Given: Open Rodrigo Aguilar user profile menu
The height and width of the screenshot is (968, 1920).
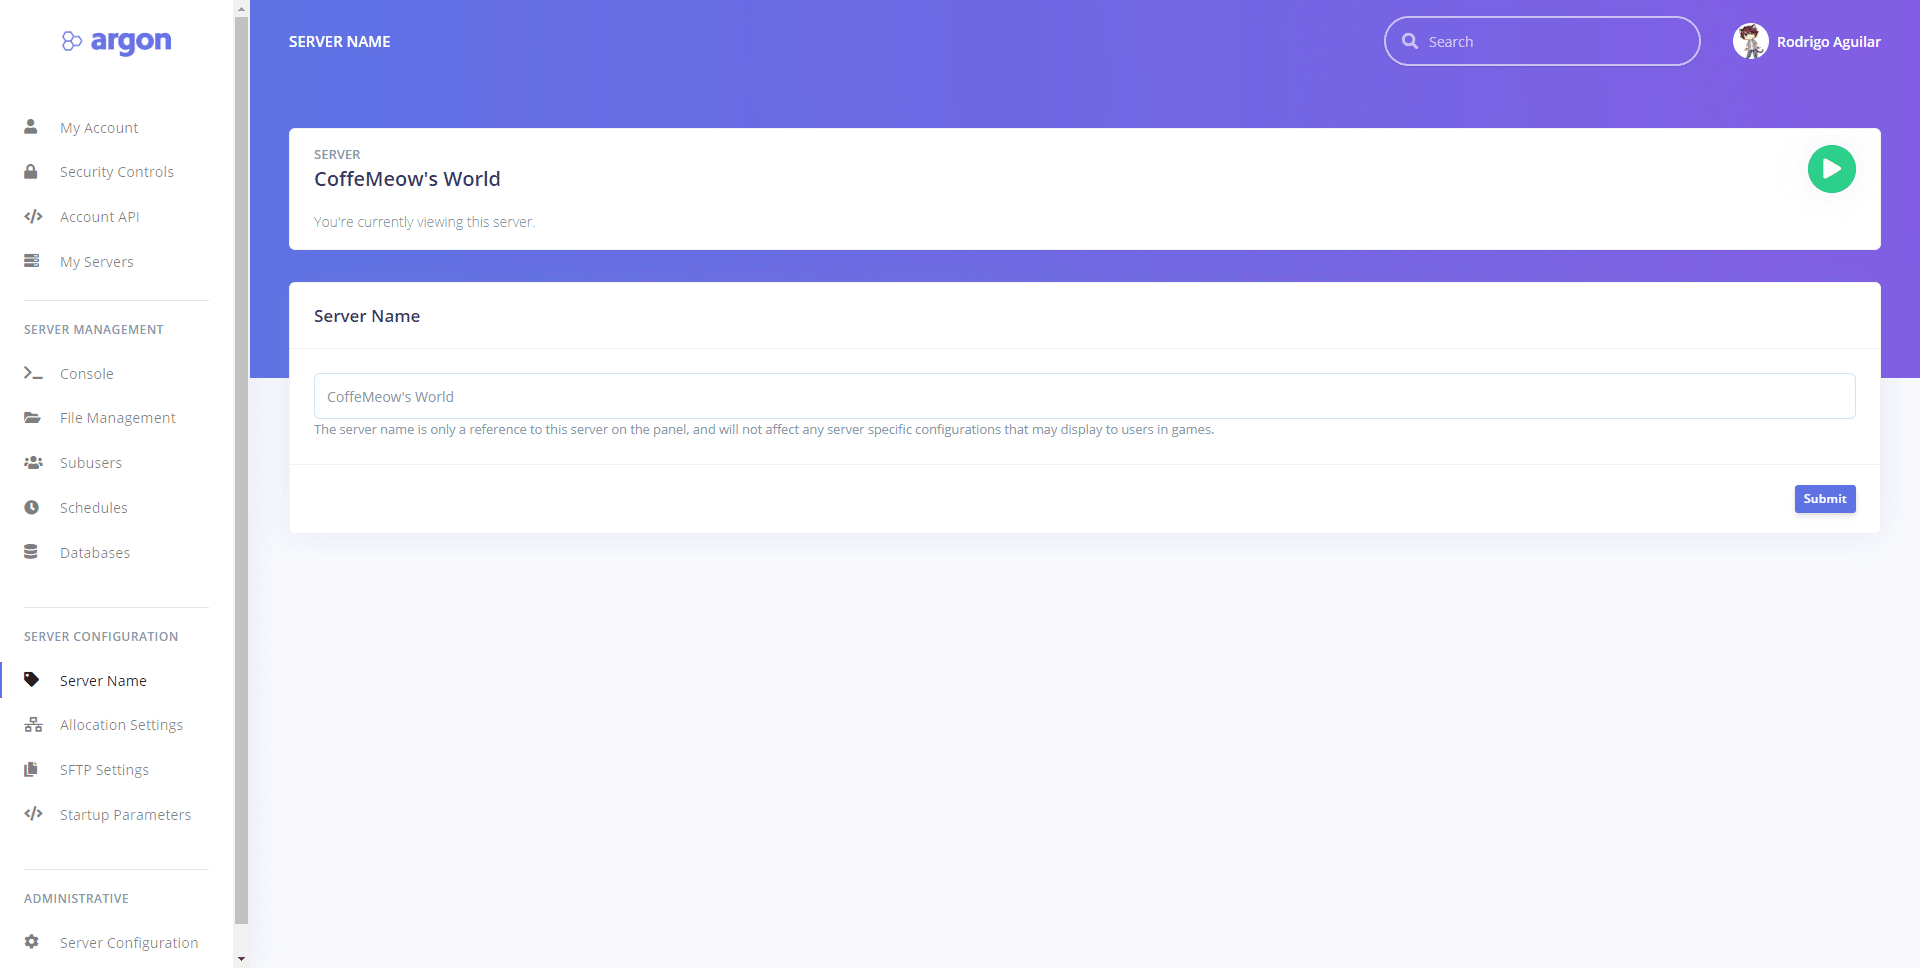Looking at the screenshot, I should coord(1807,42).
